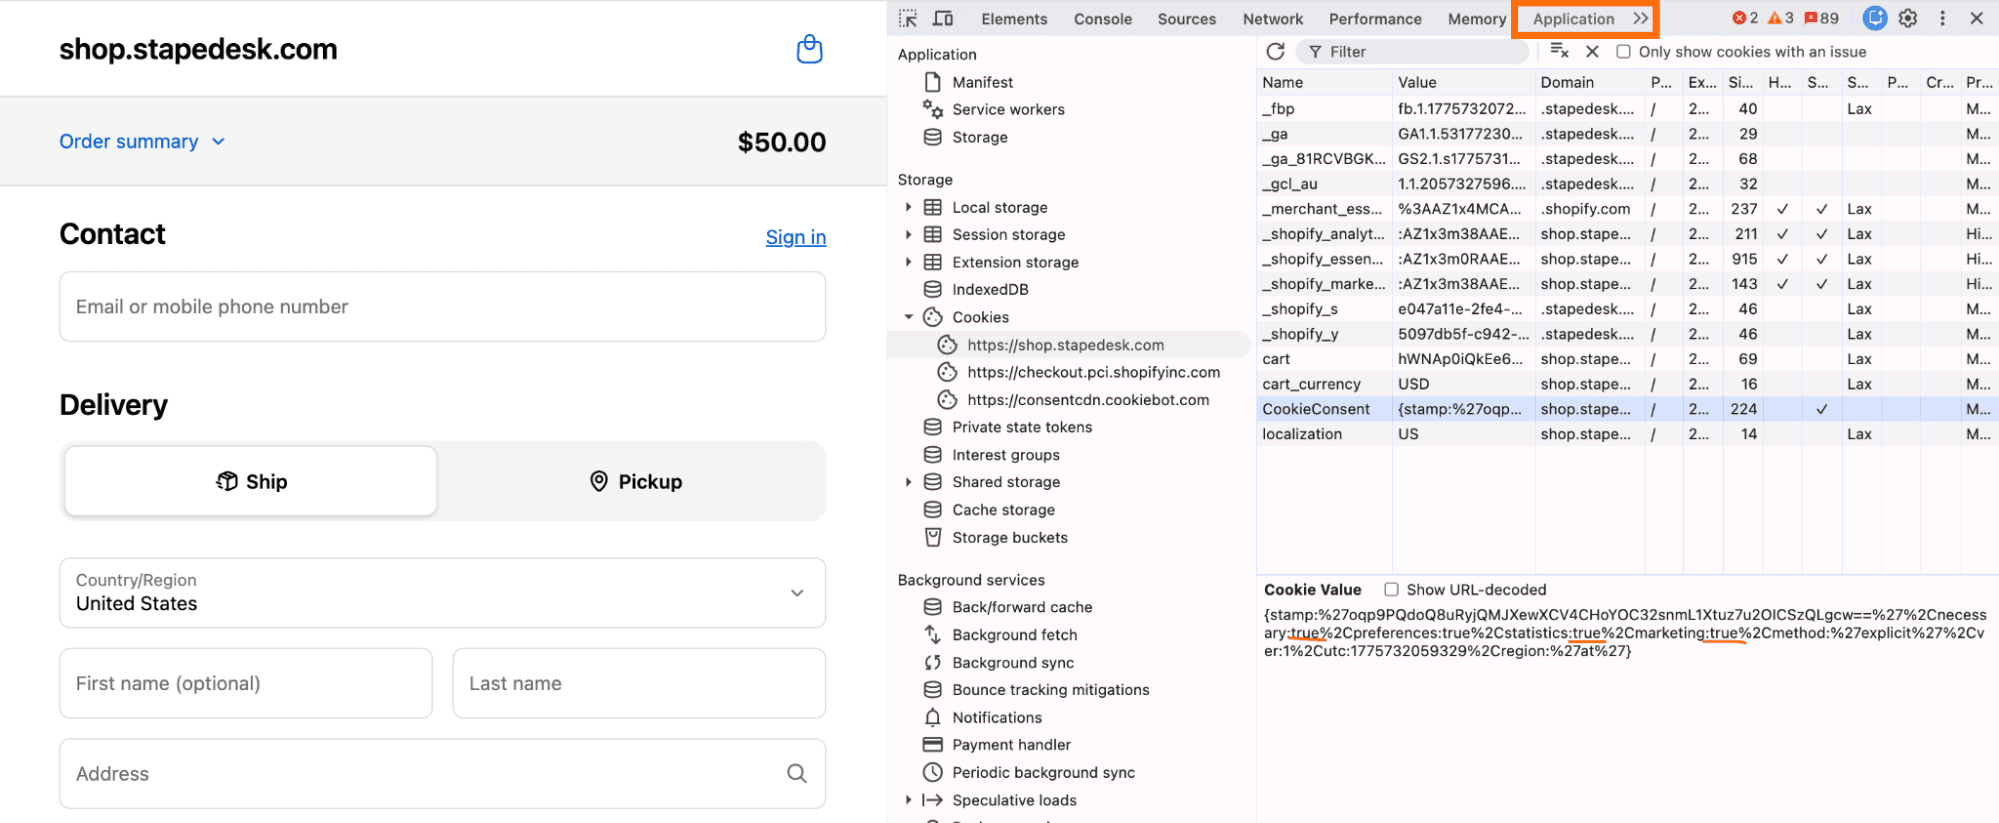
Task: Expand Speculative loads tree node
Action: click(908, 800)
